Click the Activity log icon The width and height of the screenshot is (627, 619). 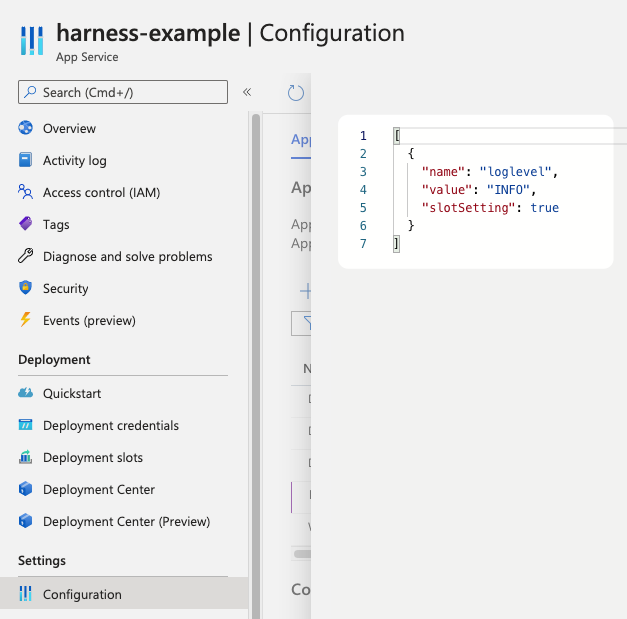26,160
